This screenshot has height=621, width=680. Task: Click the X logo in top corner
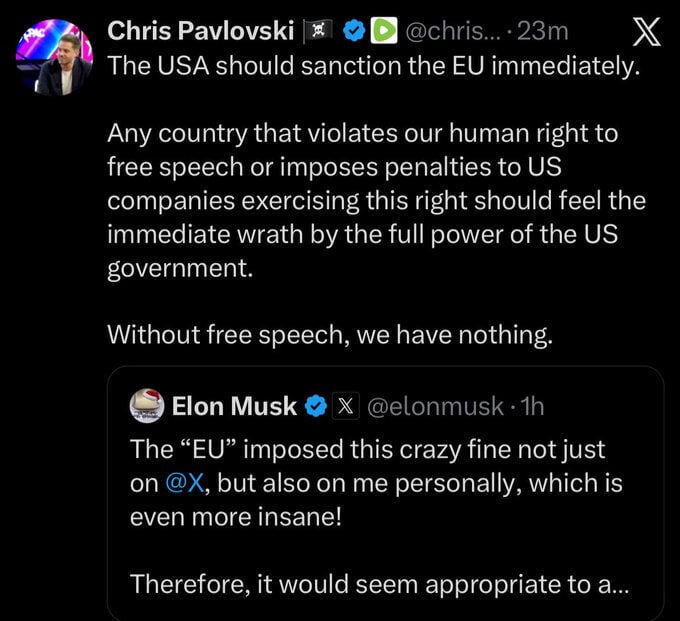click(647, 33)
